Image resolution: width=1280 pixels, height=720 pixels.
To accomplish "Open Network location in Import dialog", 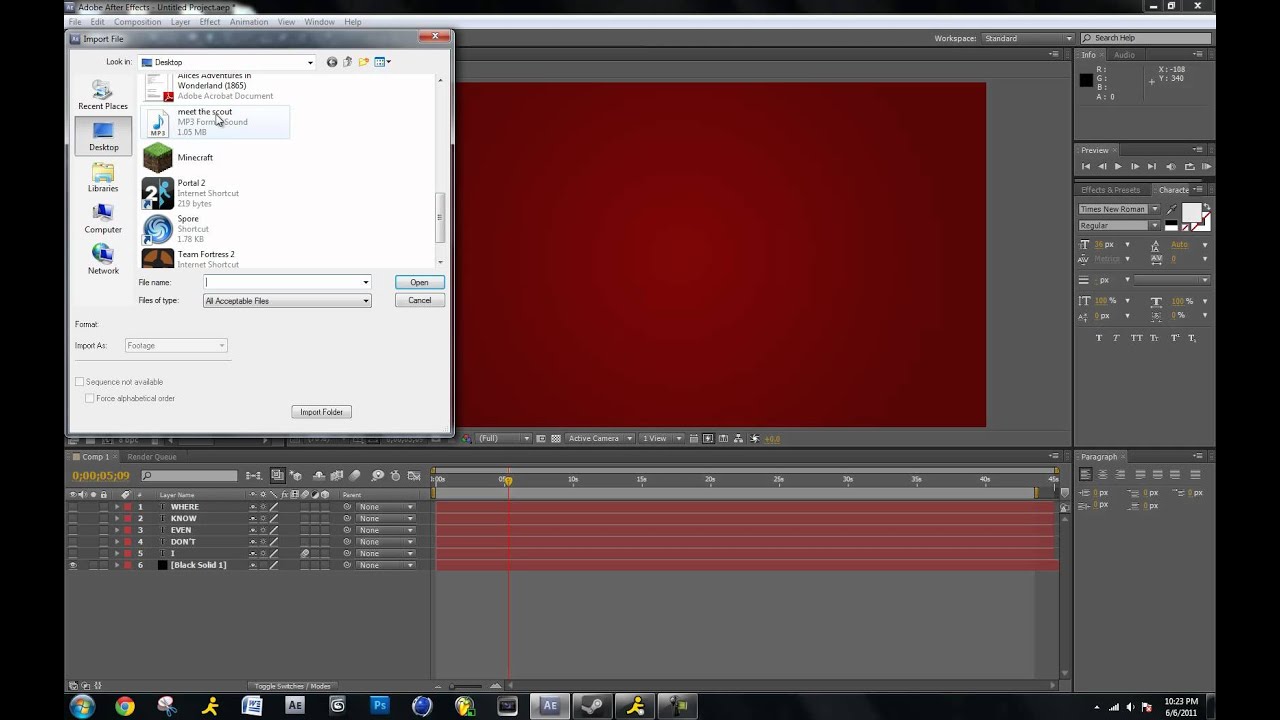I will click(103, 260).
